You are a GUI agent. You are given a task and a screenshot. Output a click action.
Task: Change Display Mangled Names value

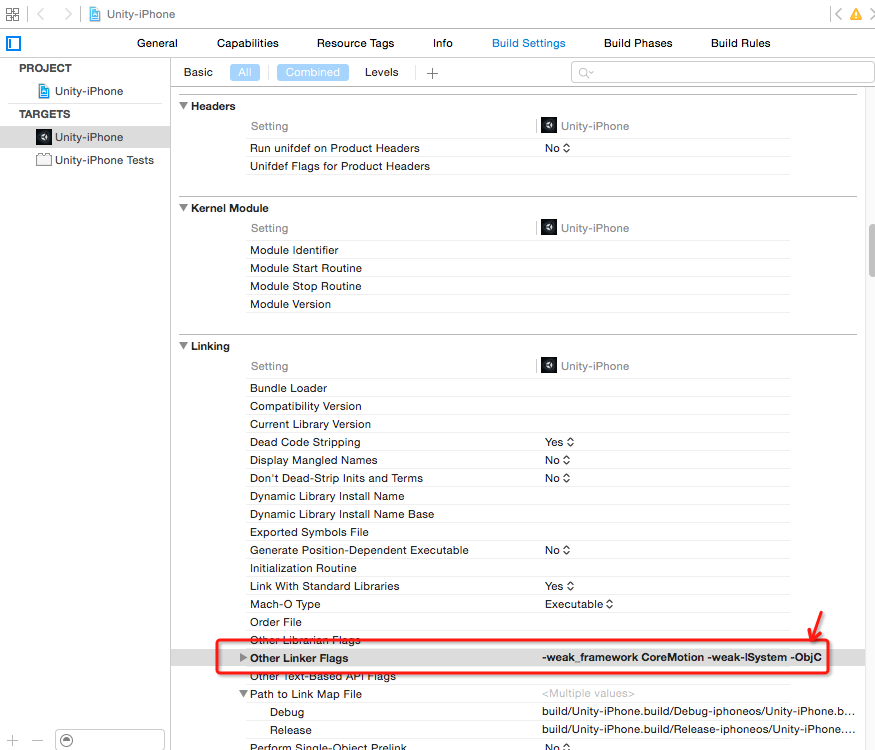pos(557,460)
